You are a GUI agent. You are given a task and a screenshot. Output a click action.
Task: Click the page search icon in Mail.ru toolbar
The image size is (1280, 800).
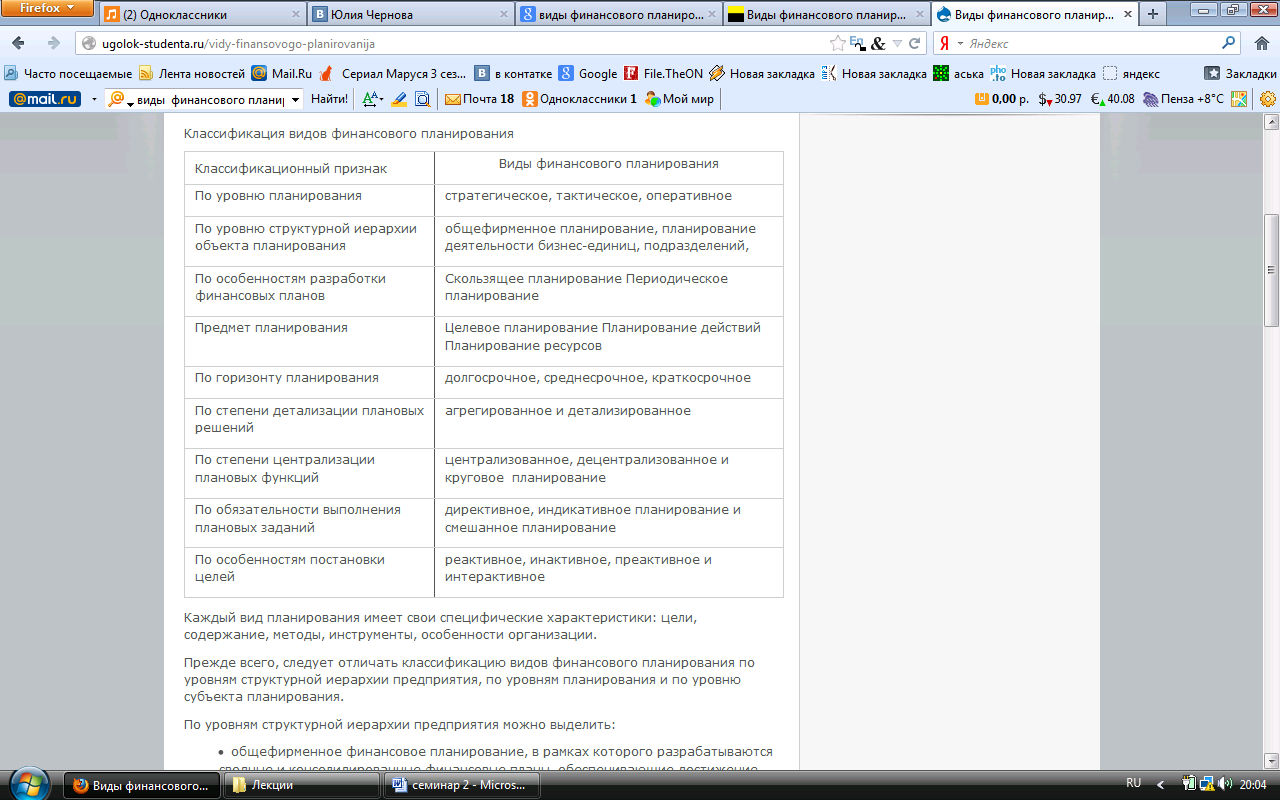422,99
